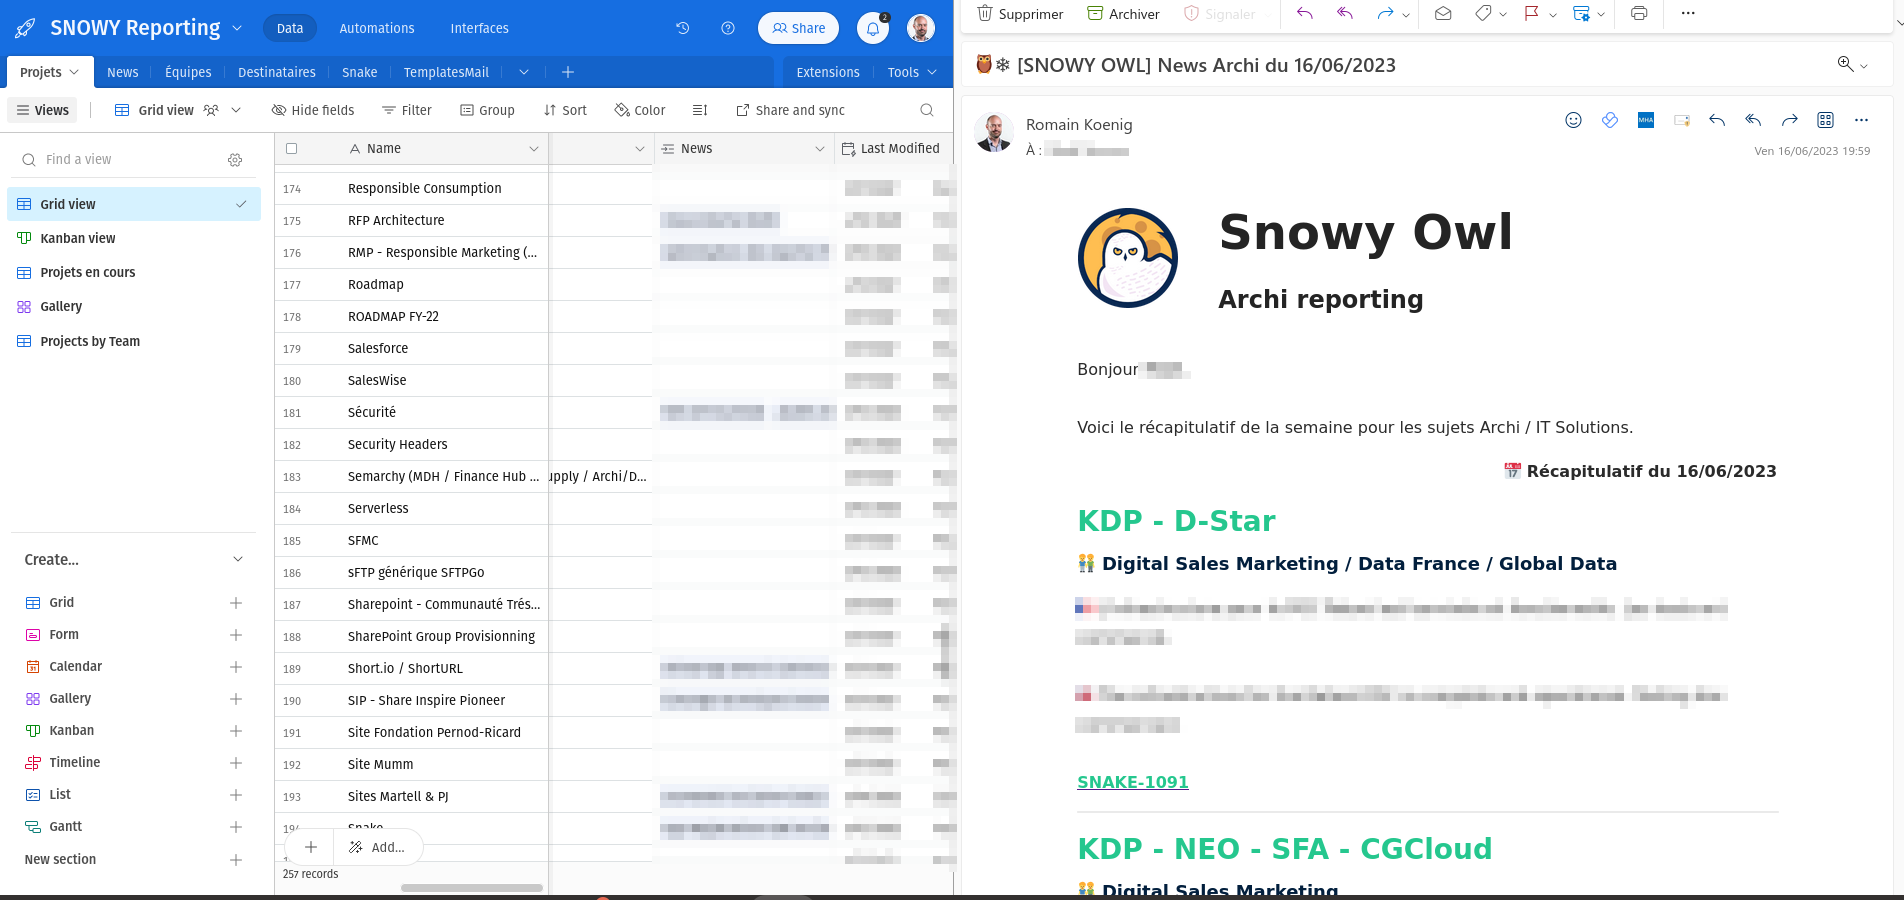Select the Kanban view in the views list
Viewport: 1904px width, 900px height.
134,238
